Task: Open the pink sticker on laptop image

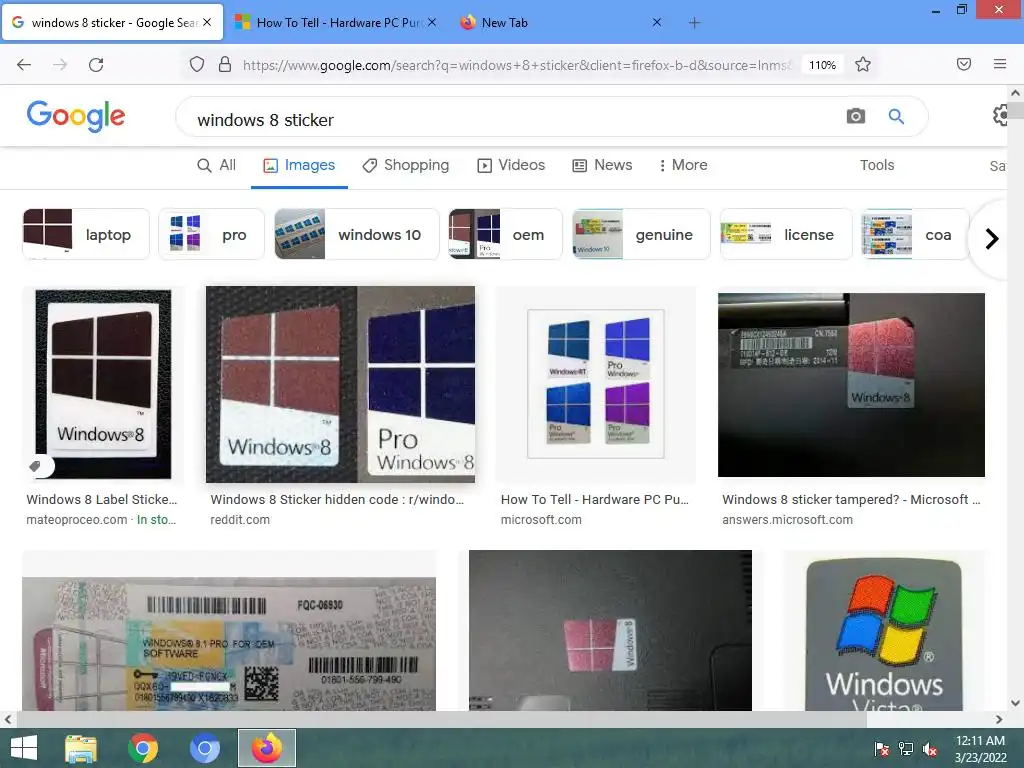Action: (x=610, y=630)
